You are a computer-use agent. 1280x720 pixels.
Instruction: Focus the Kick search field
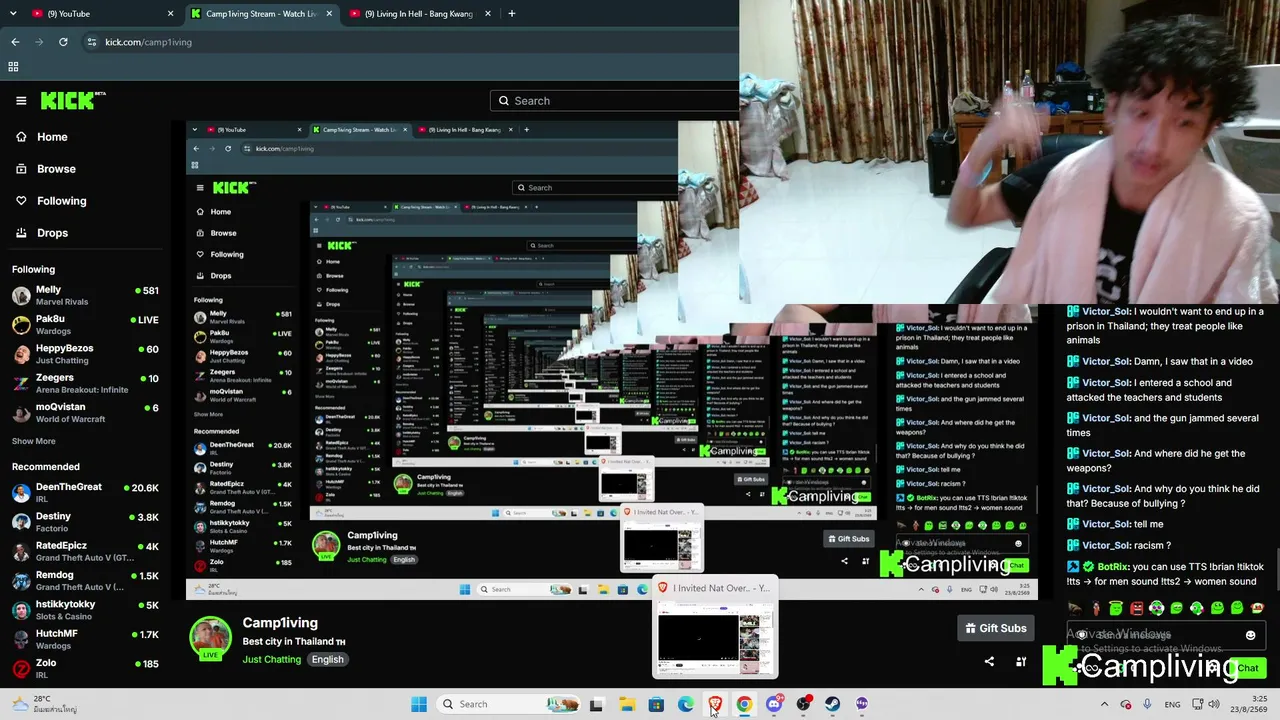pos(614,101)
